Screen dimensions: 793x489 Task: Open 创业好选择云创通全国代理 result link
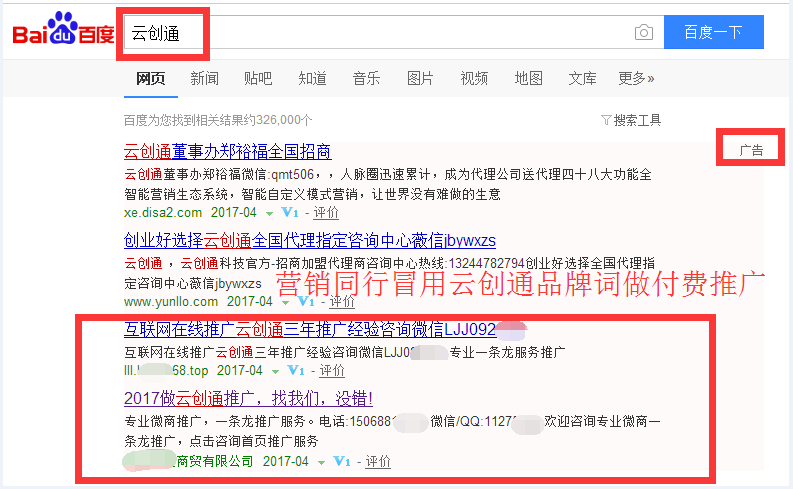(310, 241)
